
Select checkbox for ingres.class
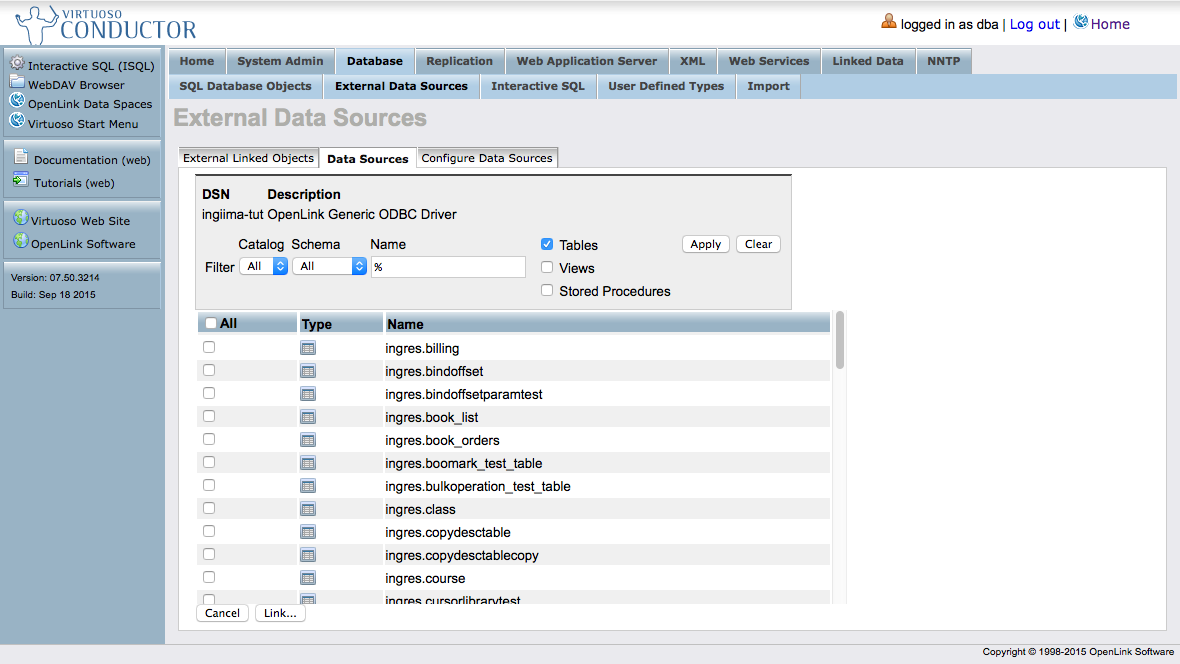pos(209,508)
